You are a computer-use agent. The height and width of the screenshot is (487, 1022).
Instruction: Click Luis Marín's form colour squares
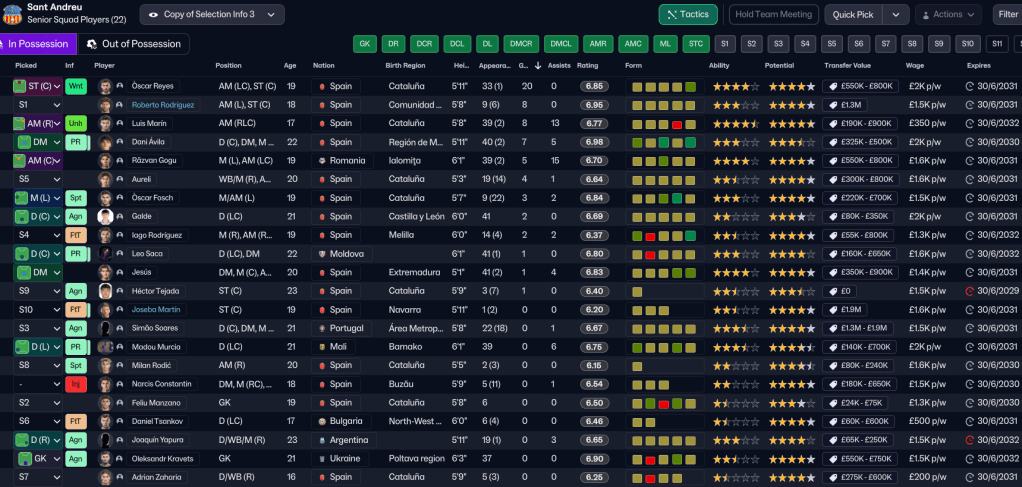point(663,124)
